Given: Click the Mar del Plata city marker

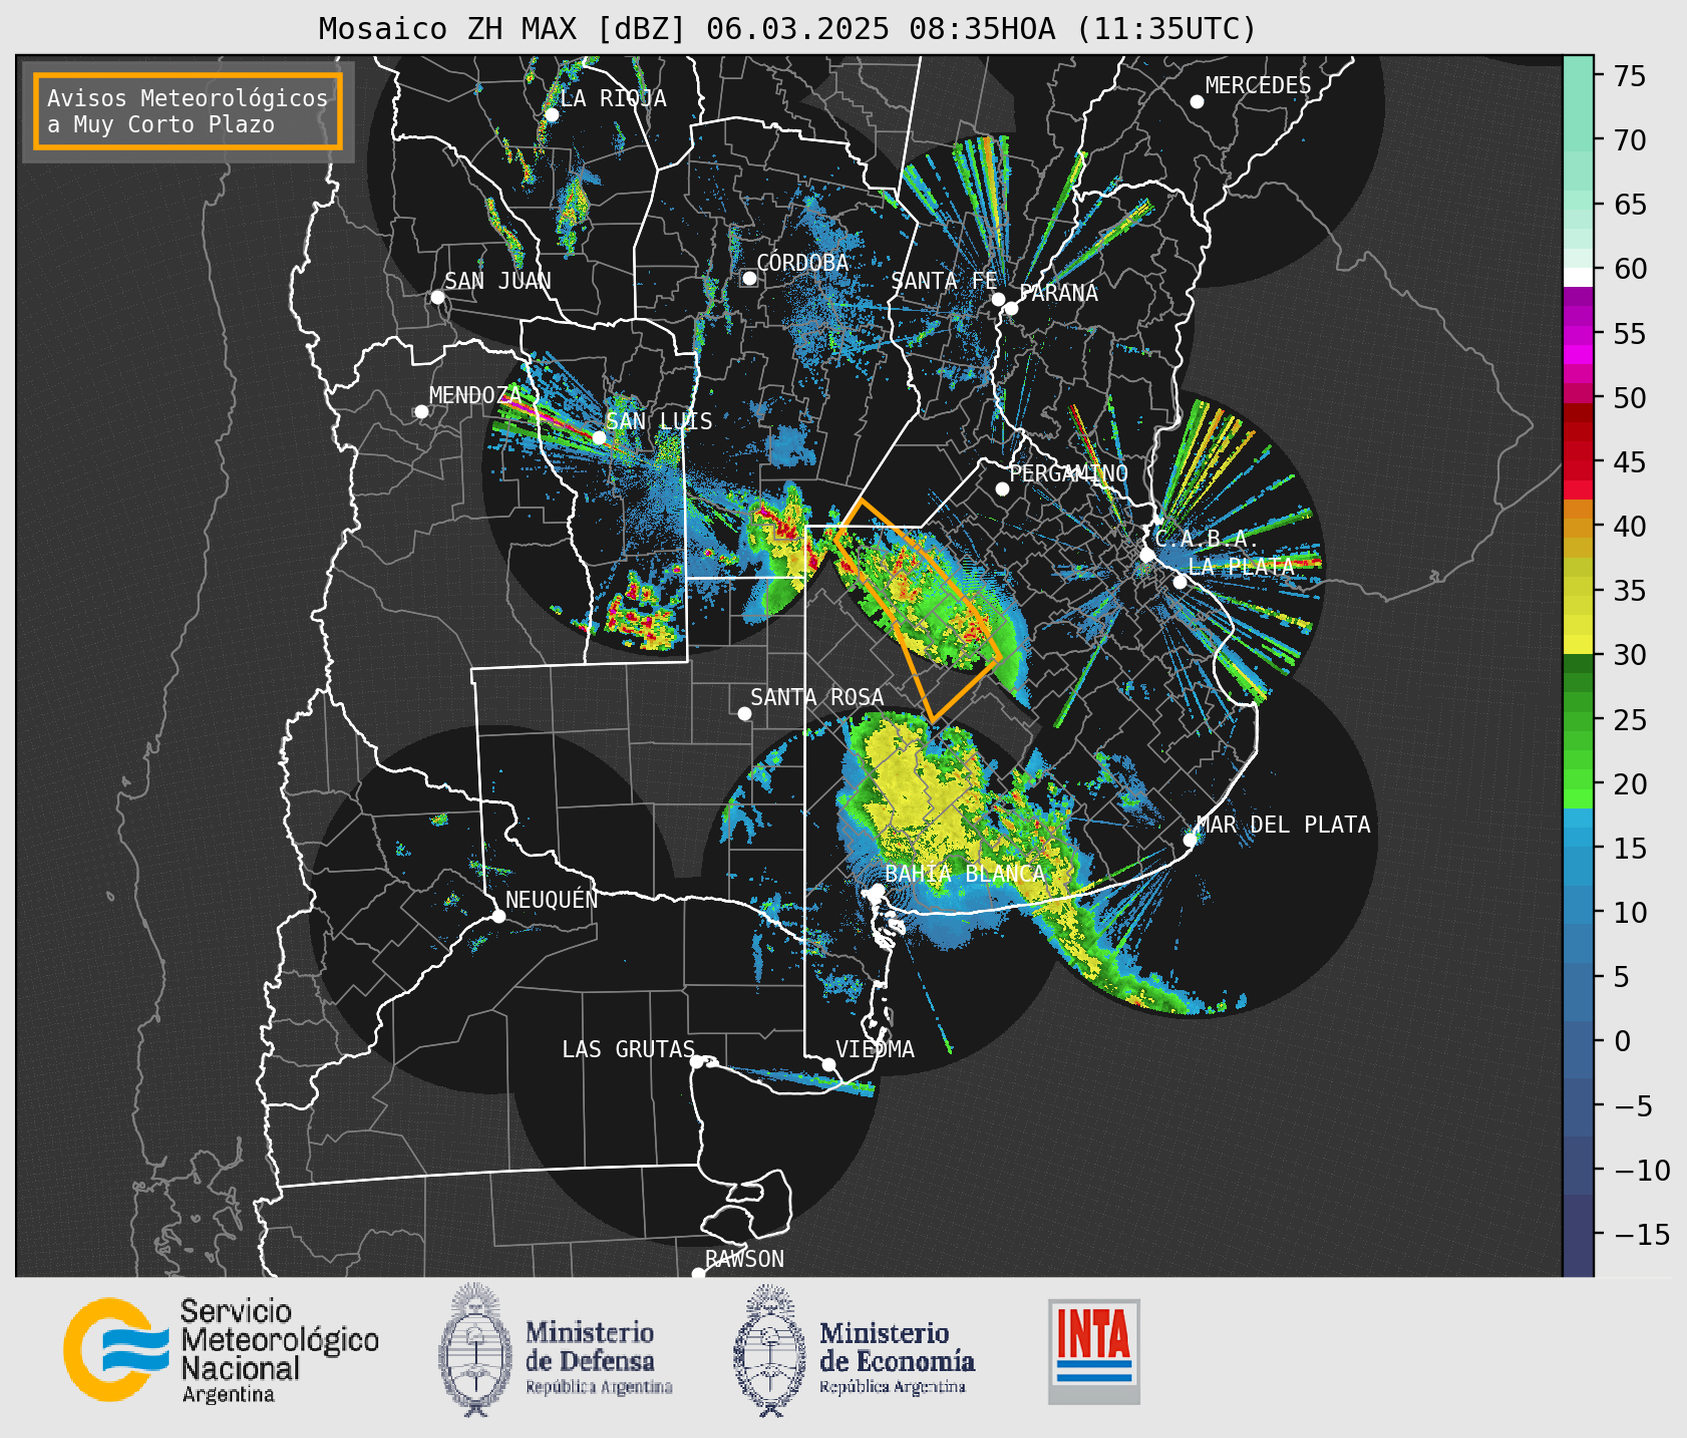Looking at the screenshot, I should click(1190, 839).
